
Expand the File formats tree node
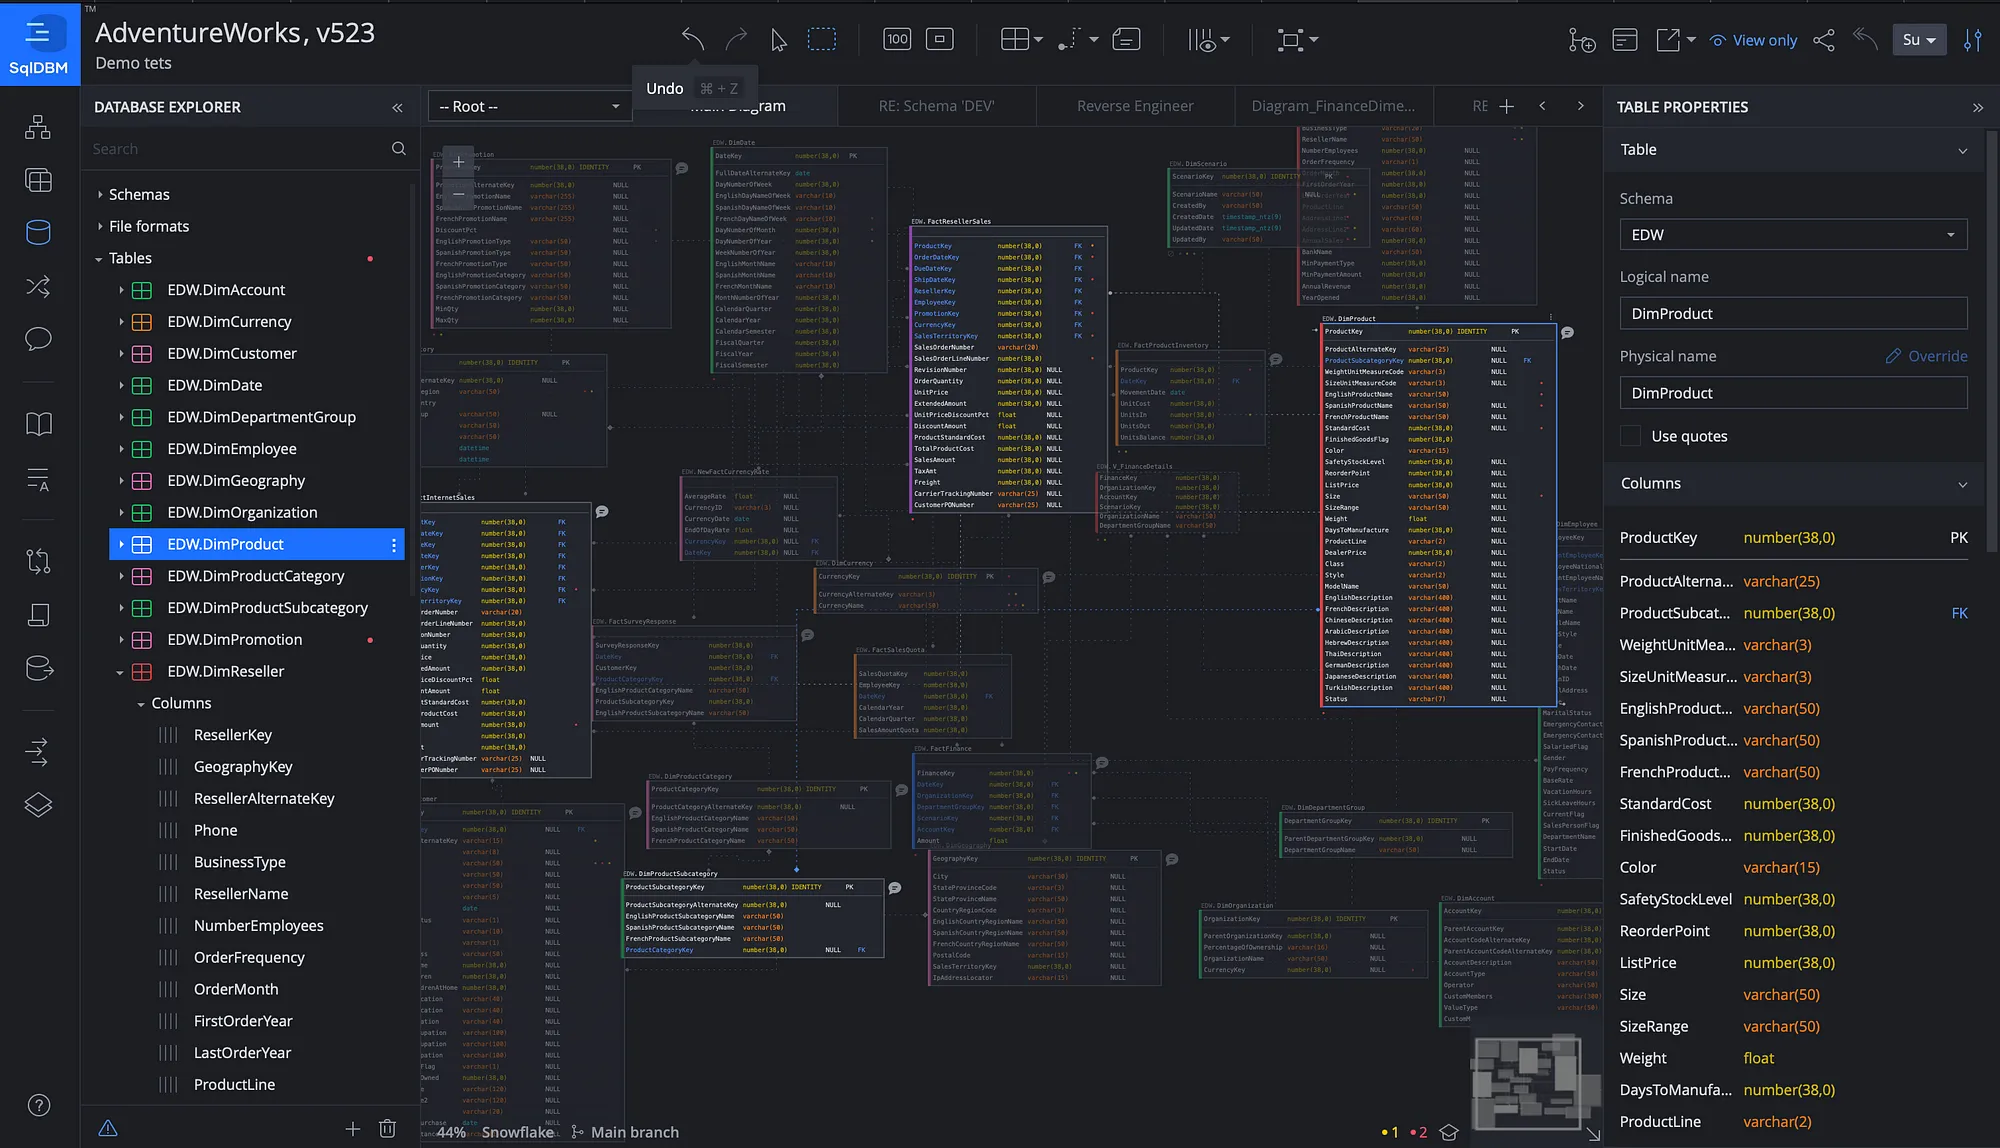[x=100, y=226]
